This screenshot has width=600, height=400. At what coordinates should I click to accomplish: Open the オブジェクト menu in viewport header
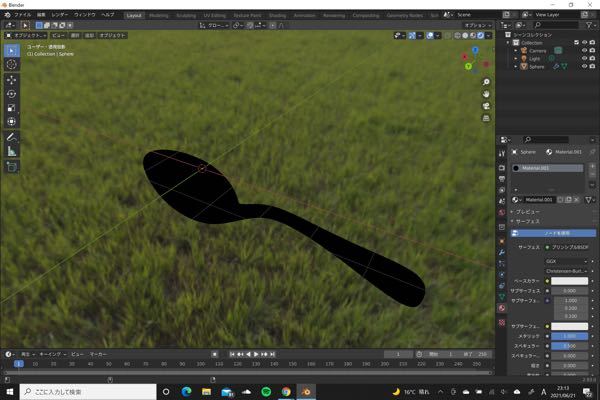[x=112, y=36]
